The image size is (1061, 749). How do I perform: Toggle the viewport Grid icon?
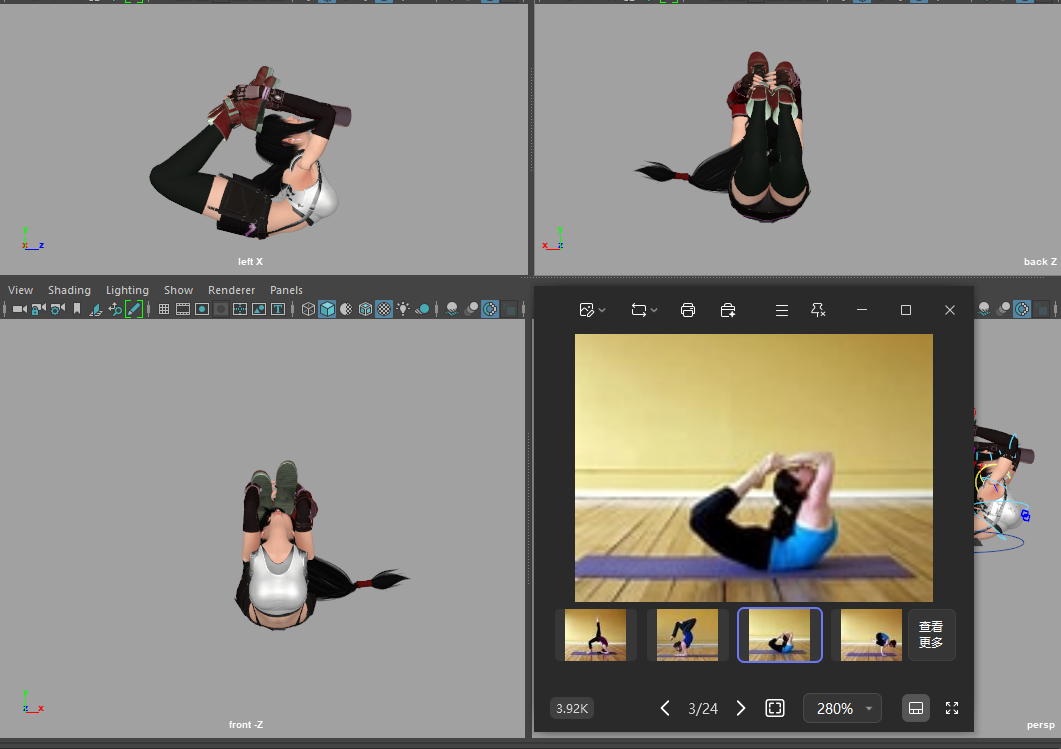(164, 309)
